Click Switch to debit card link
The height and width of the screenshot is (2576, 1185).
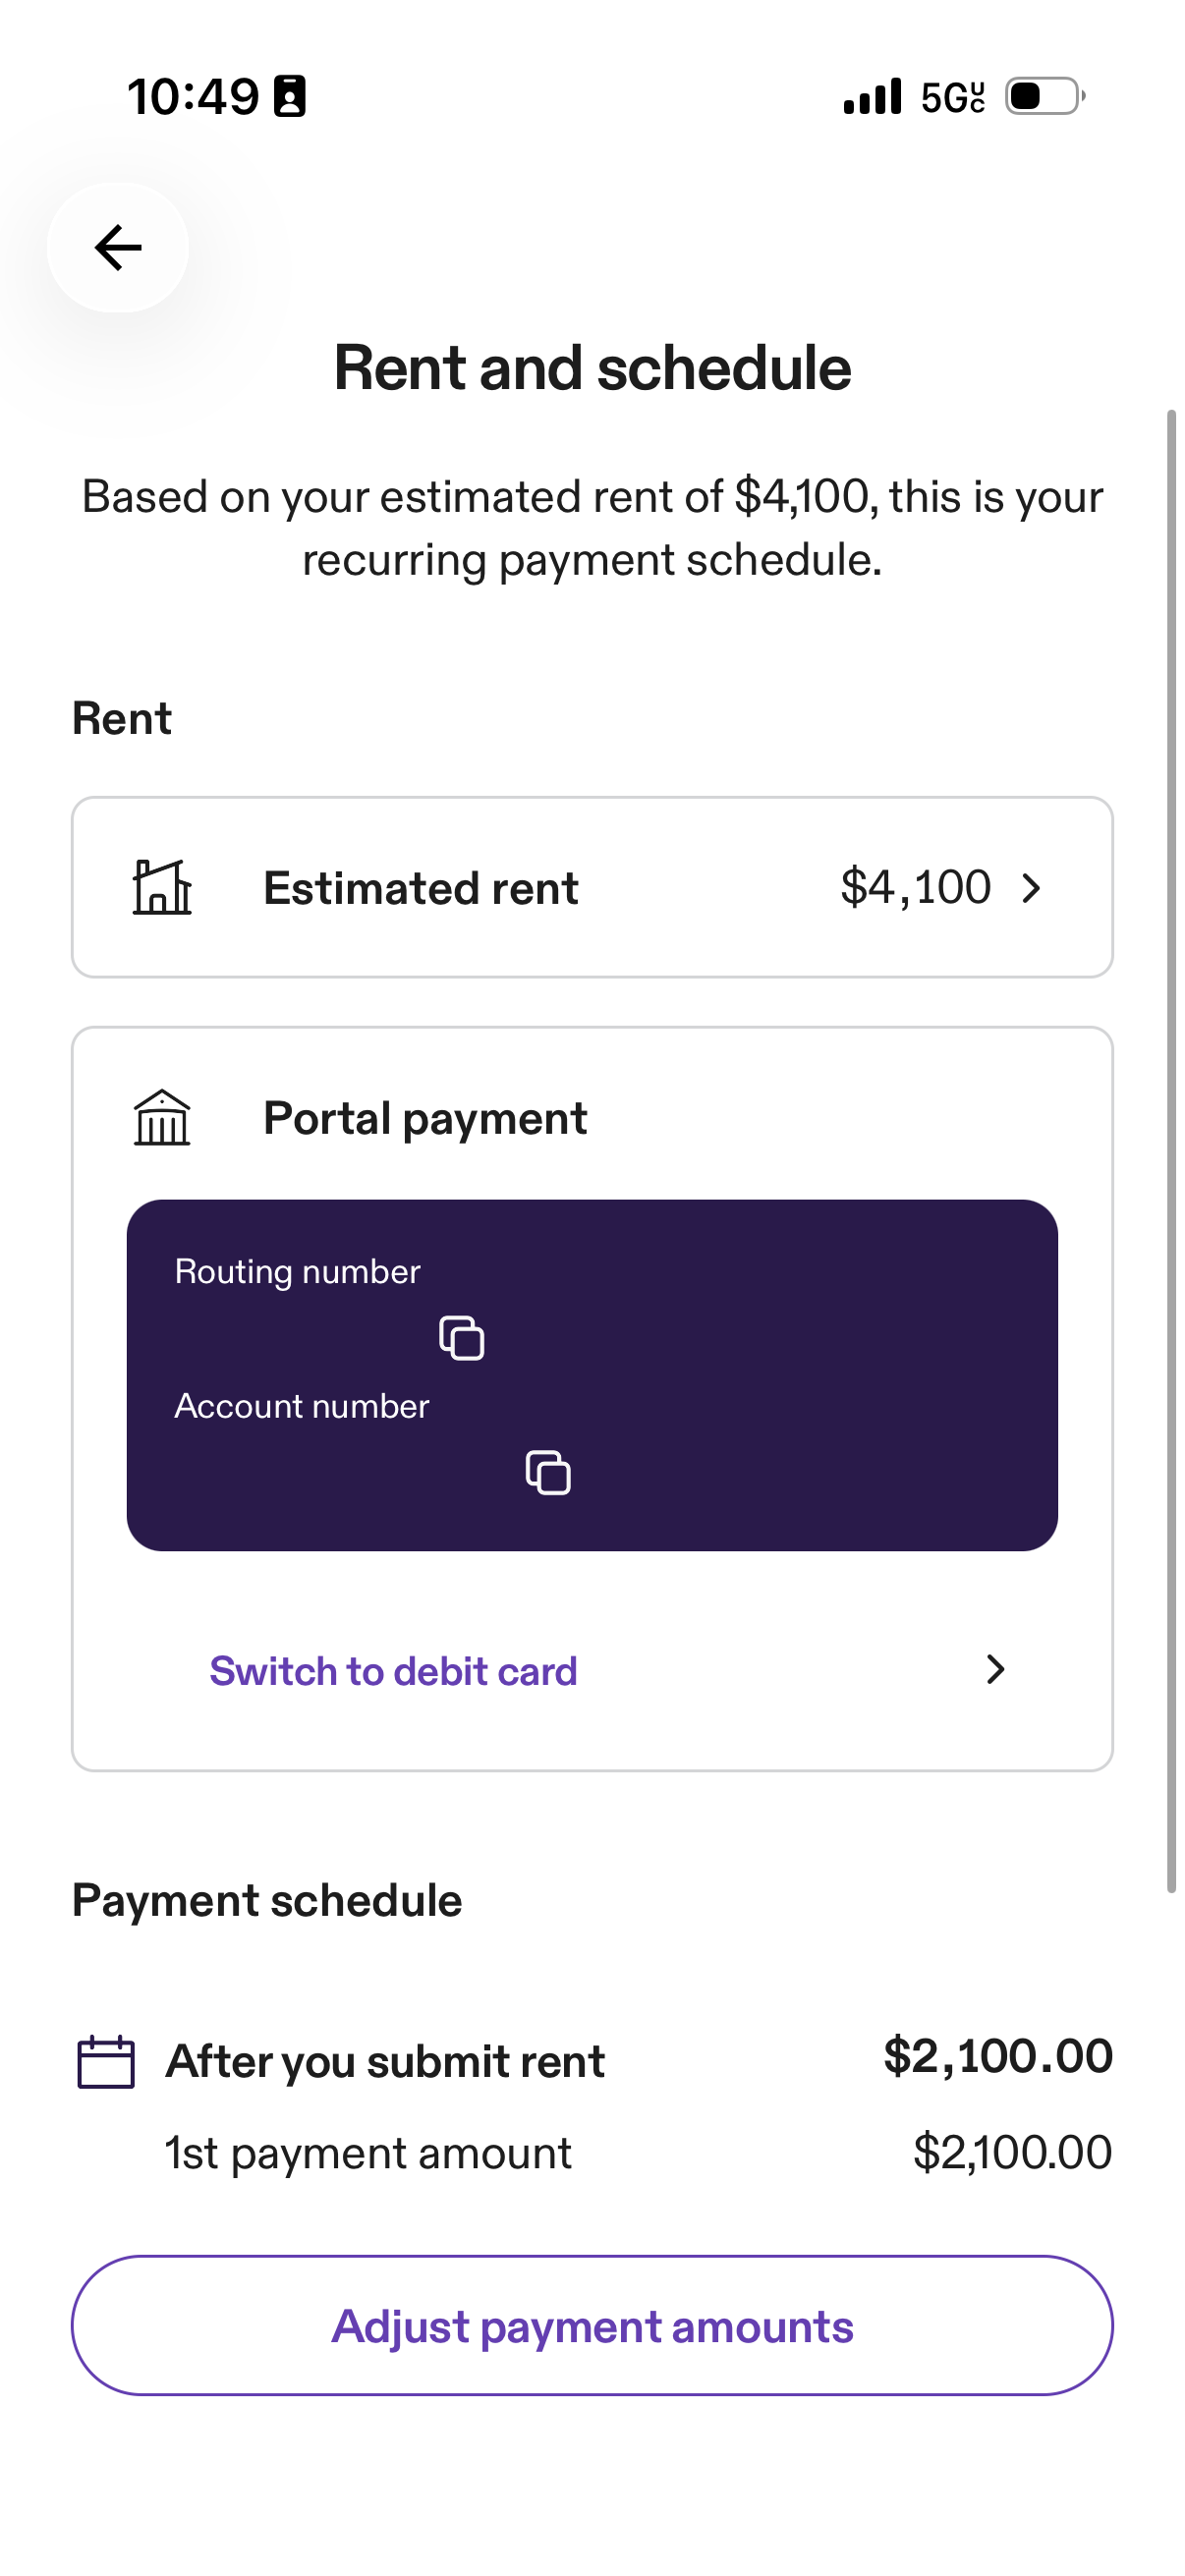pos(393,1671)
